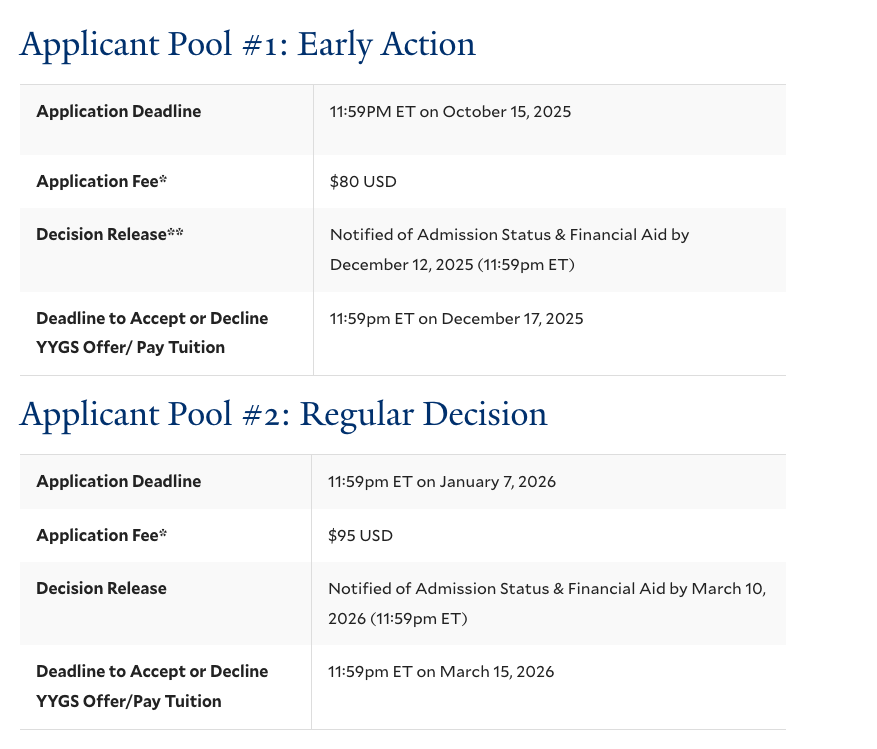Select the Early Action Application Fee label
The width and height of the screenshot is (877, 749).
click(x=101, y=181)
